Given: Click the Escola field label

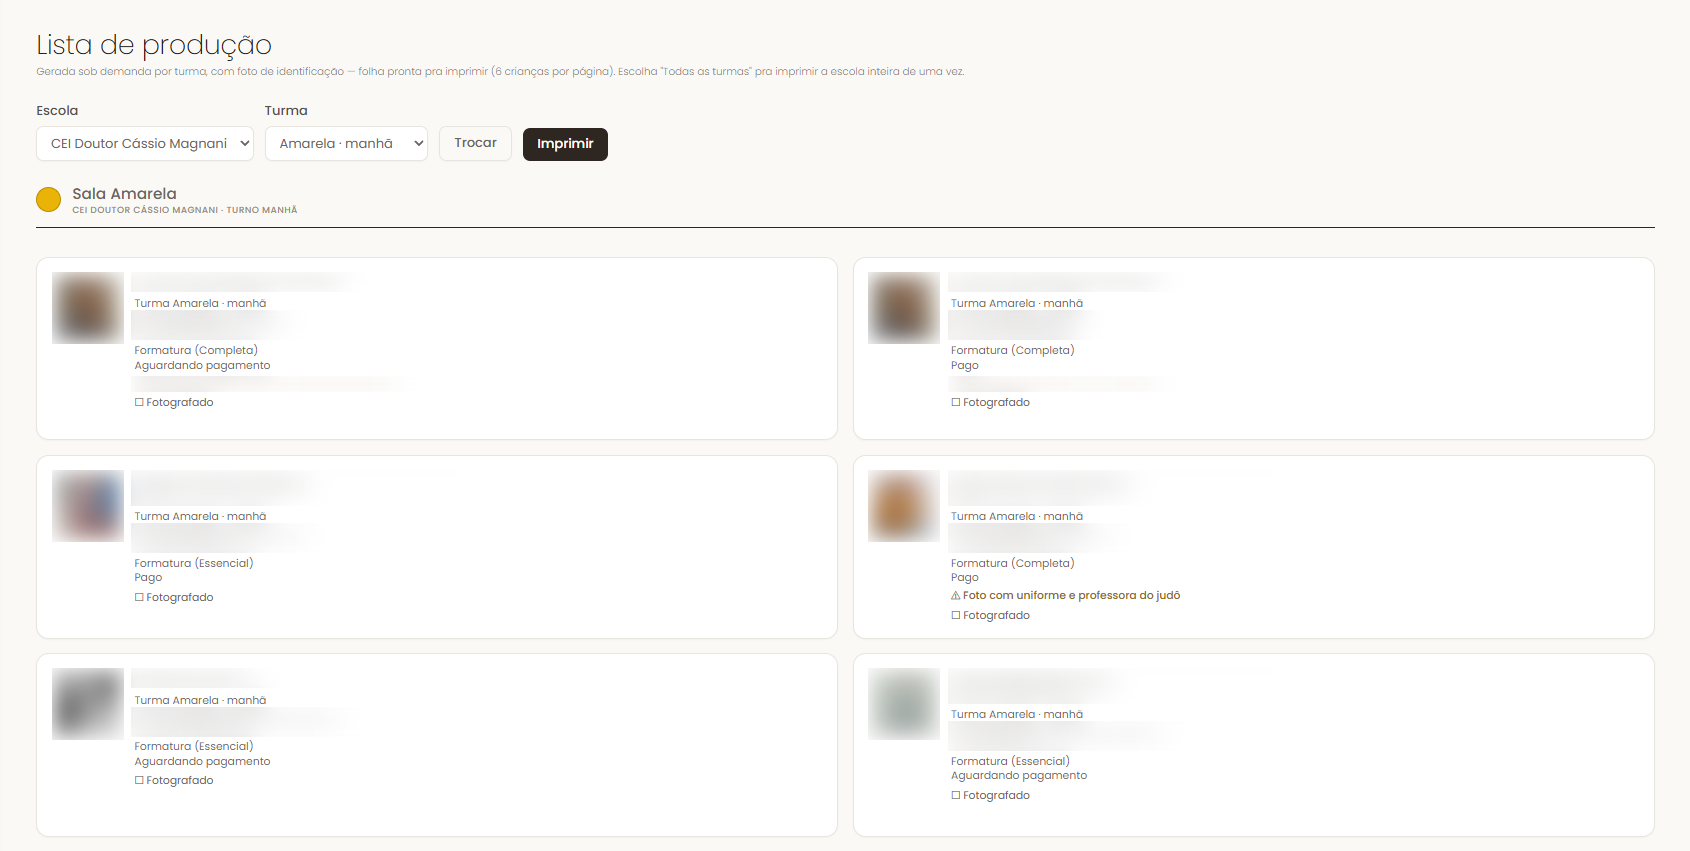Looking at the screenshot, I should 57,110.
